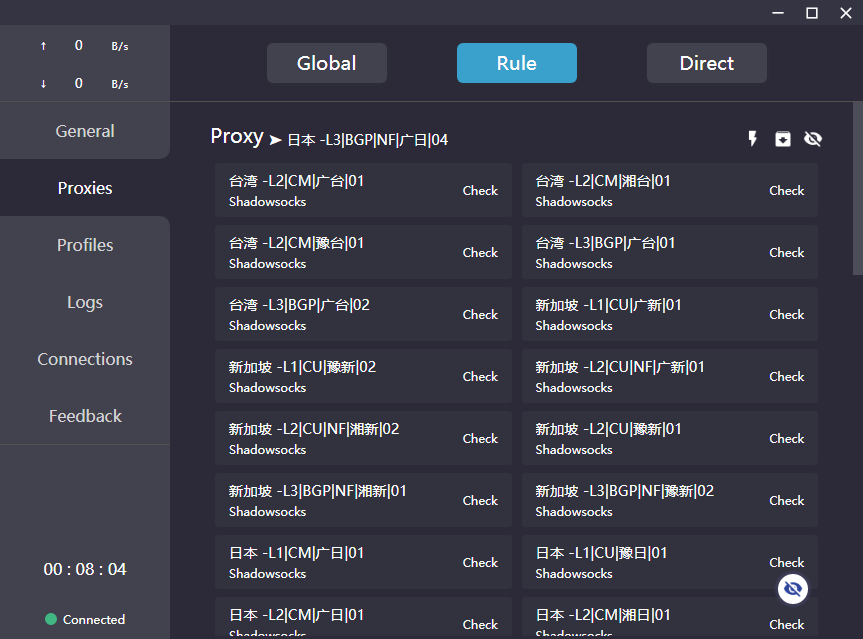Click the proxy list vertical scrollbar
863x639 pixels.
857,190
